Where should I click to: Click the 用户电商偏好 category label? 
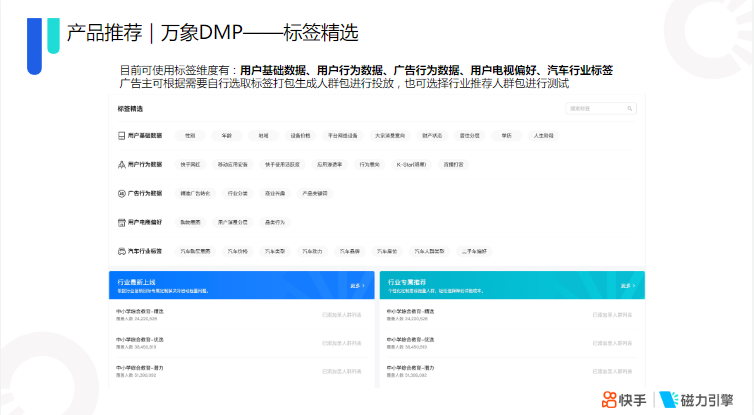[x=145, y=223]
